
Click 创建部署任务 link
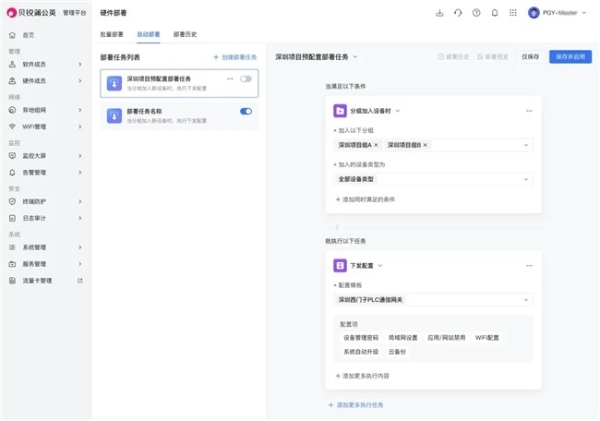point(235,57)
